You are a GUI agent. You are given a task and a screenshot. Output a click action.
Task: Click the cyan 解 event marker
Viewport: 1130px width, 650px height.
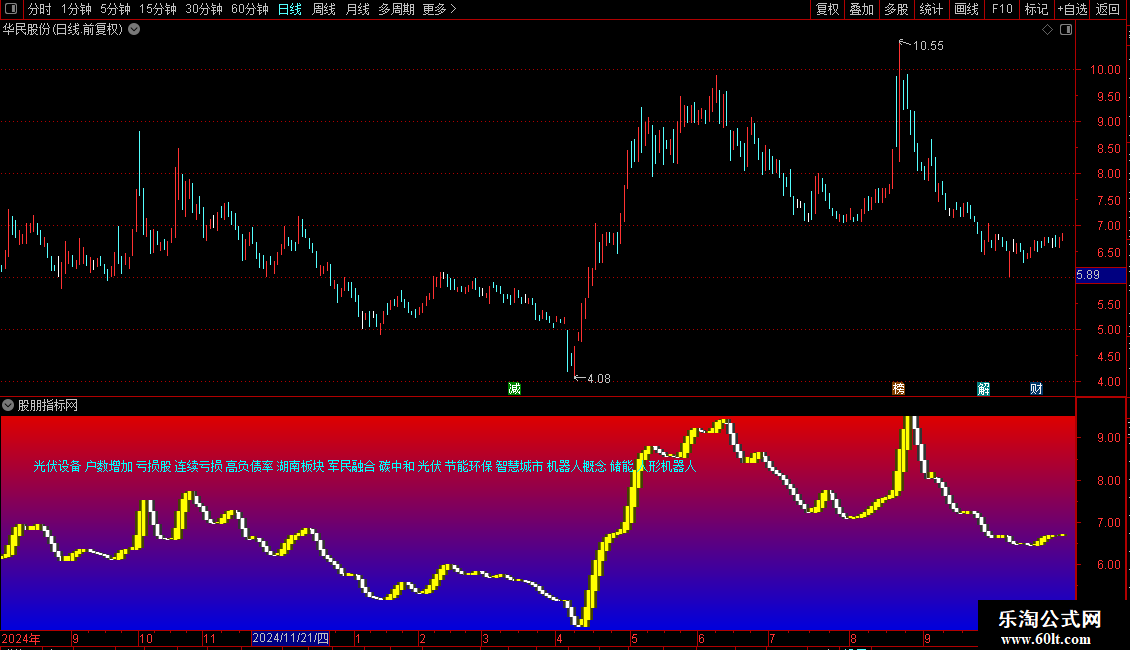[x=984, y=389]
